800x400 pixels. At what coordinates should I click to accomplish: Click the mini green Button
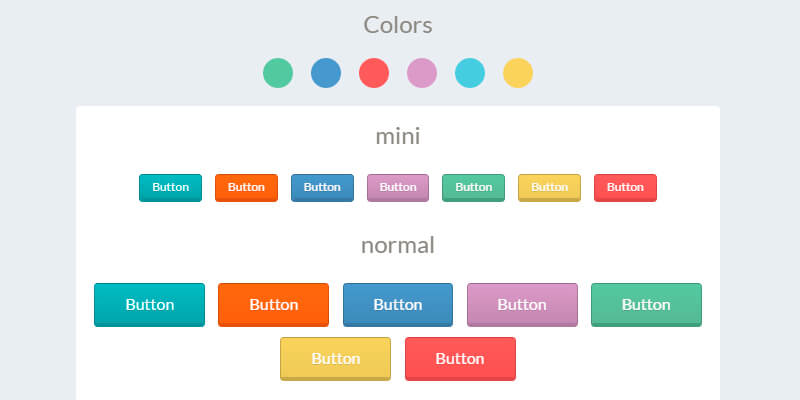tap(473, 187)
